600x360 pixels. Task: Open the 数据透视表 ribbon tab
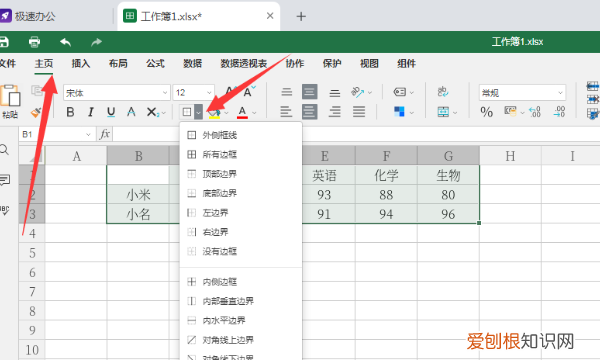243,64
